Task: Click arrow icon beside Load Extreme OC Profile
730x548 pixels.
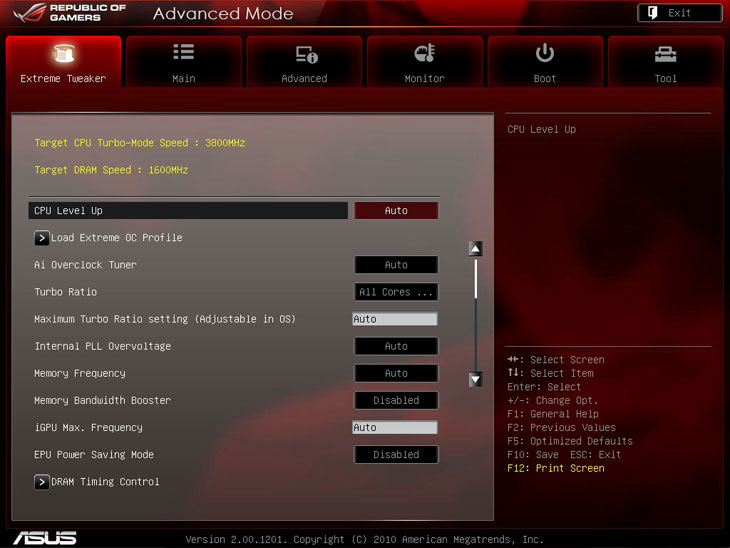Action: 42,238
